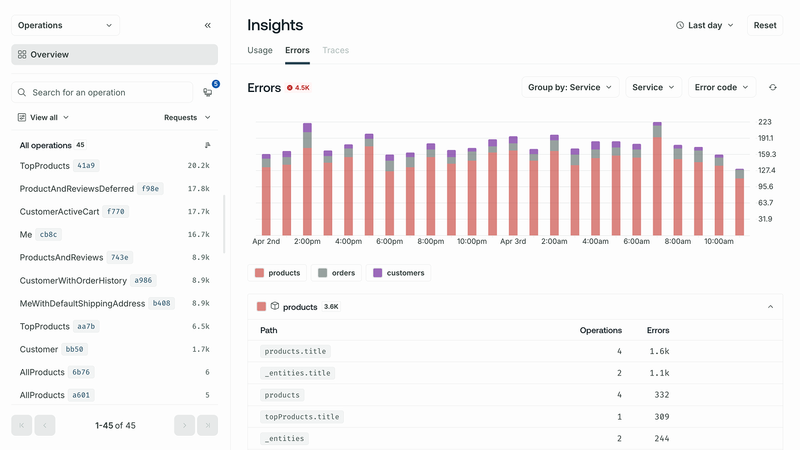This screenshot has height=450, width=800.
Task: Go to the first page of operations
Action: coord(21,425)
